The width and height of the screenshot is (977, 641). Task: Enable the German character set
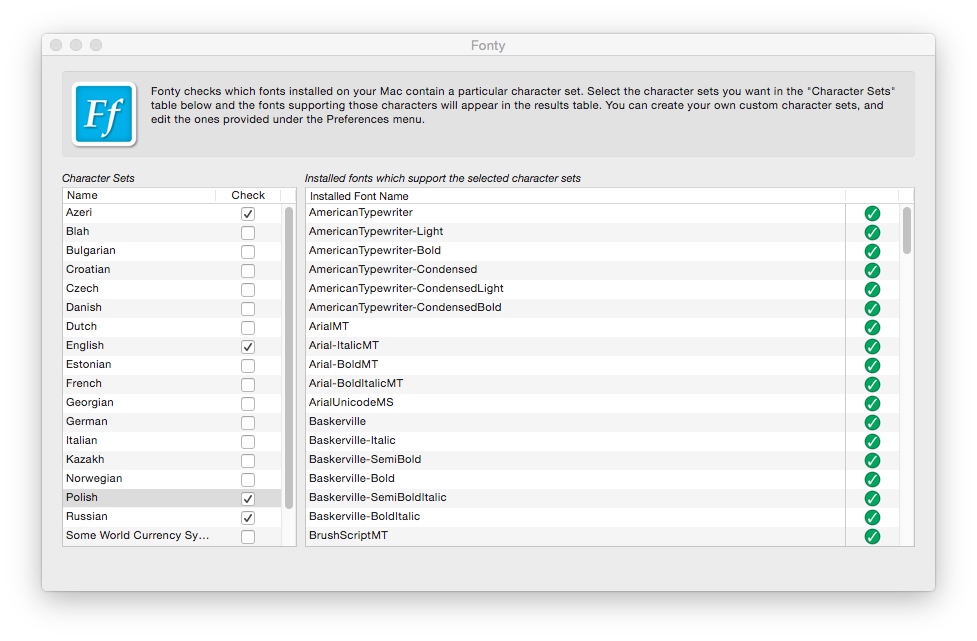[248, 422]
